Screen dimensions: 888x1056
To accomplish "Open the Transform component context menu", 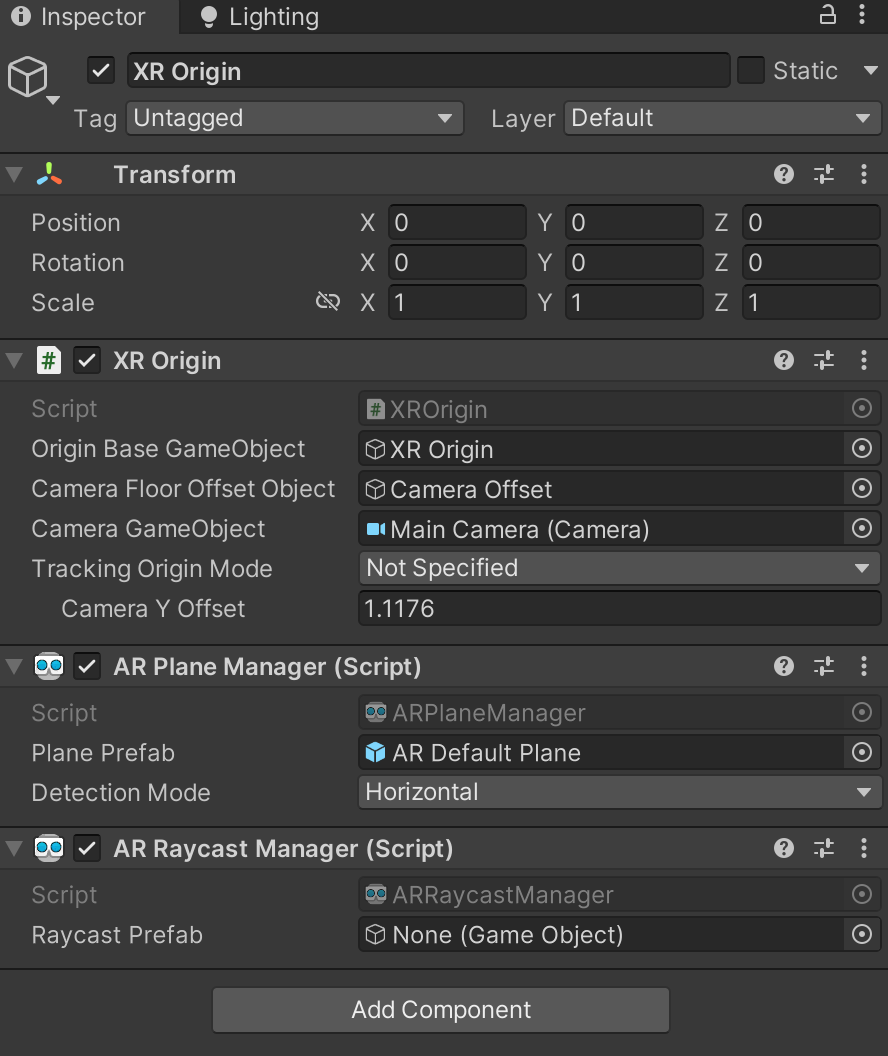I will (864, 174).
